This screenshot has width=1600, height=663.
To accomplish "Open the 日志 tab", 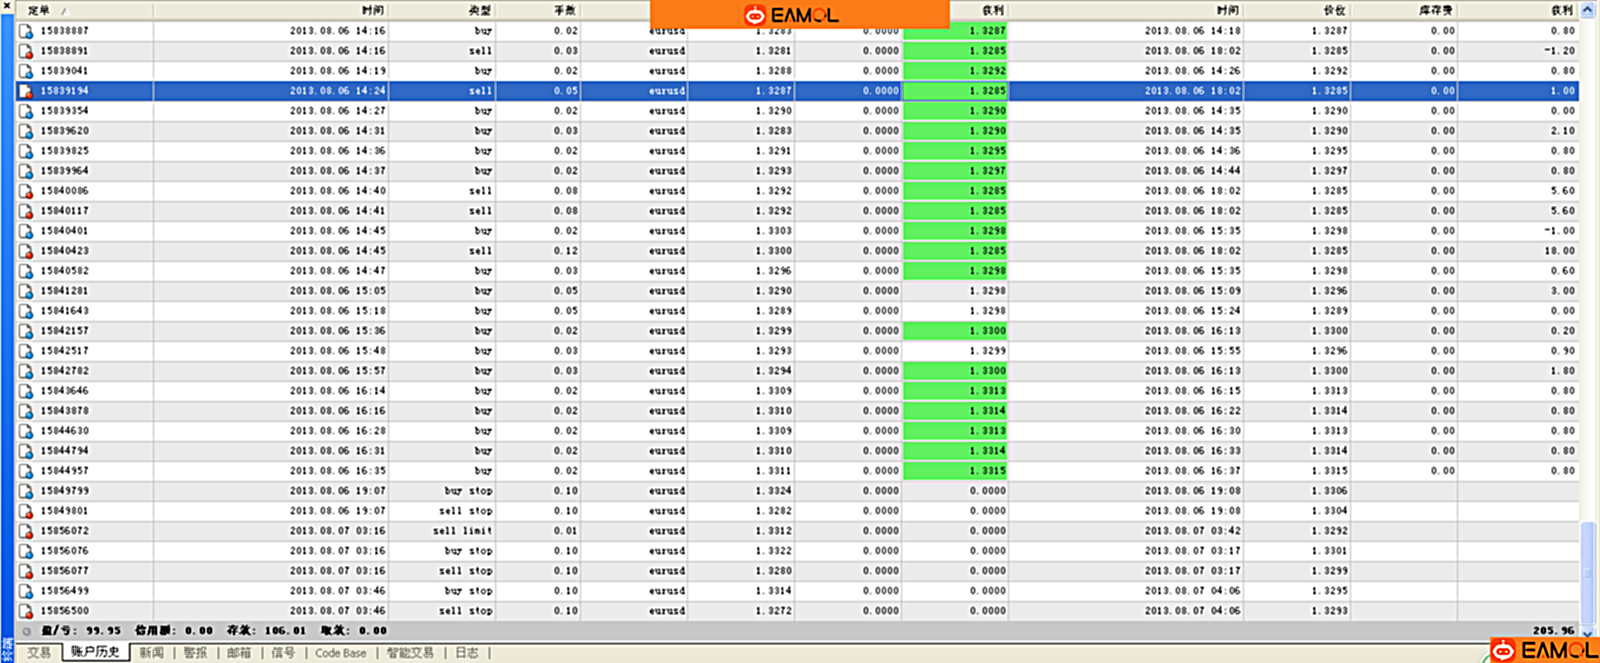I will point(467,653).
